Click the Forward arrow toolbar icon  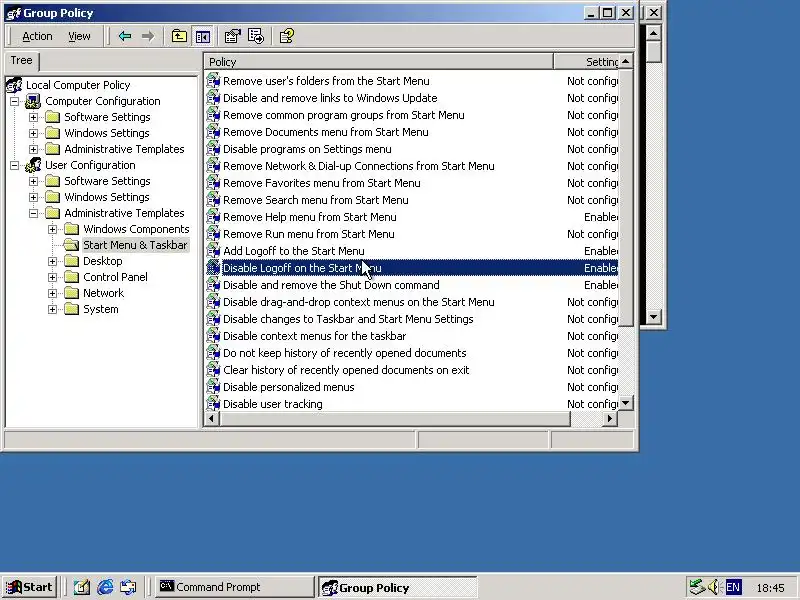point(148,36)
